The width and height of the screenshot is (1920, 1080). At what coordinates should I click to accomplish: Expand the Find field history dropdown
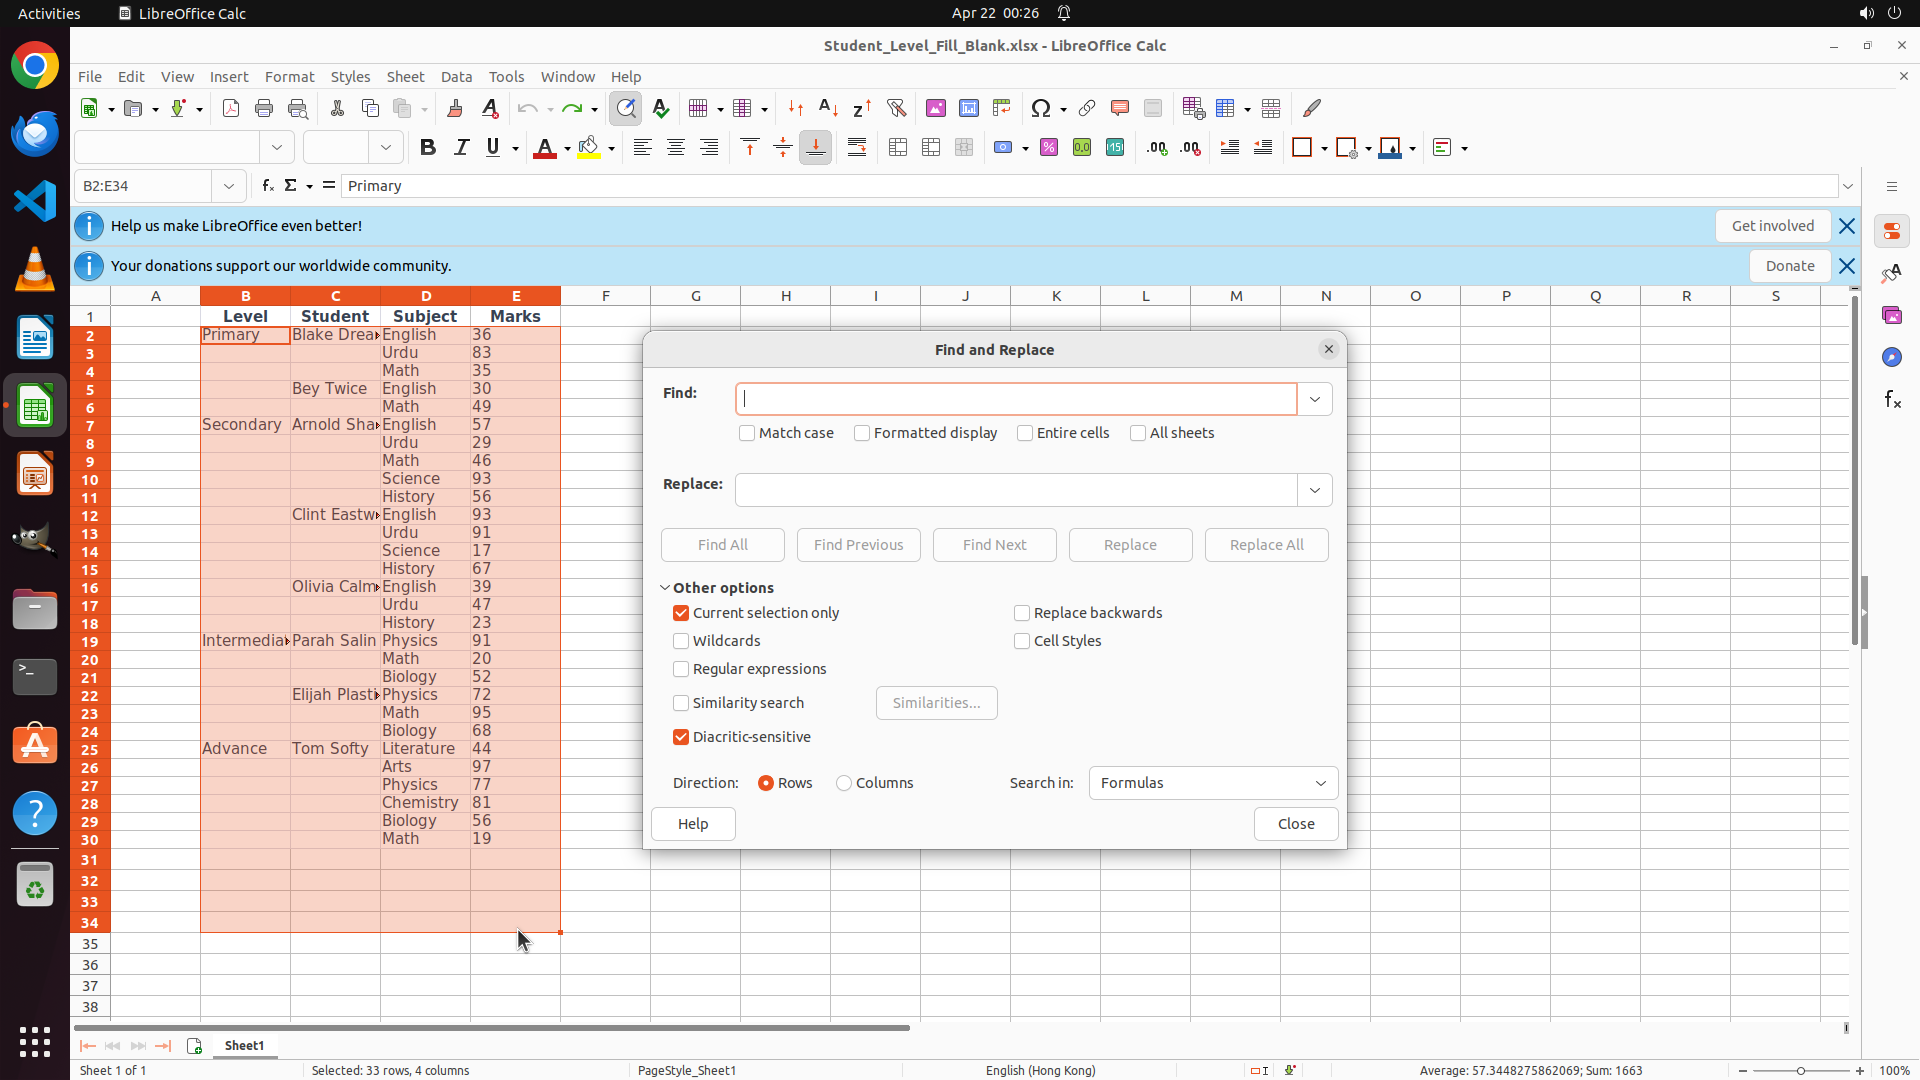pyautogui.click(x=1315, y=399)
